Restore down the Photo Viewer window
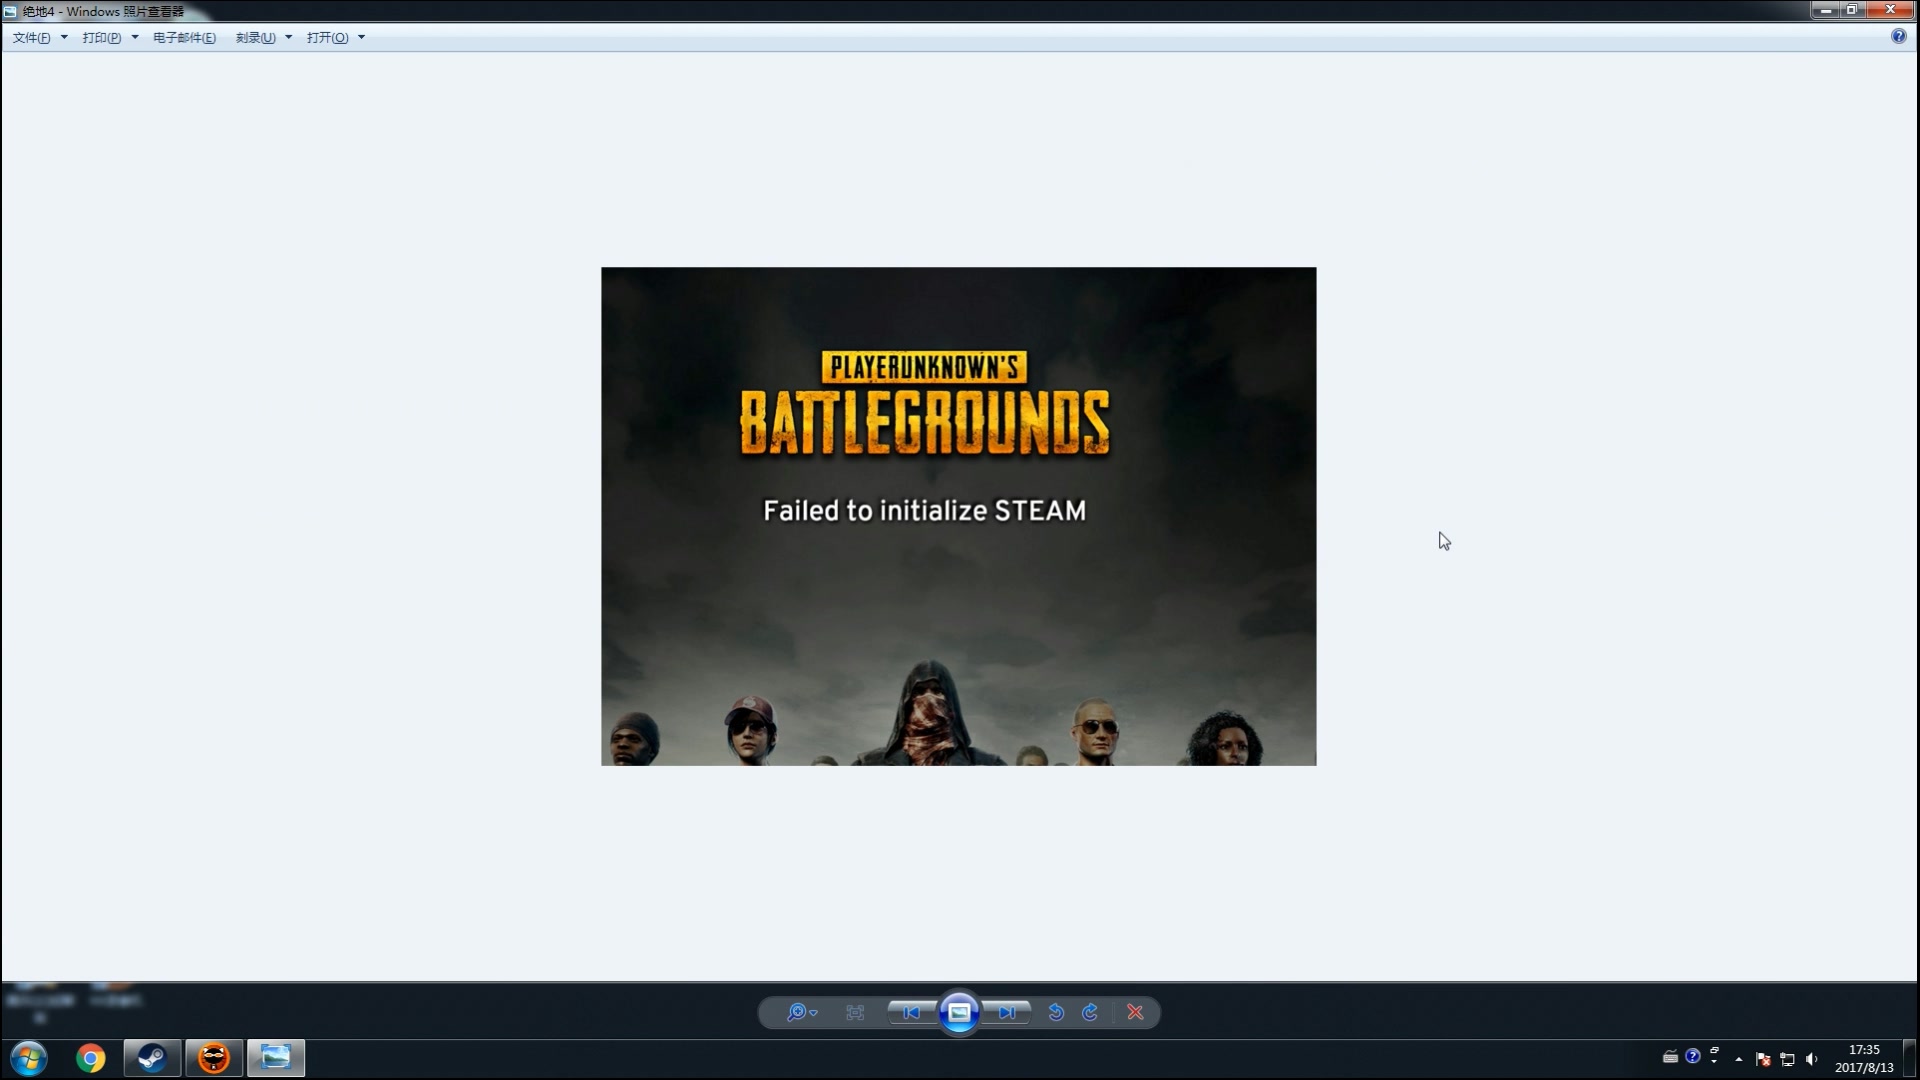The image size is (1920, 1080). point(1852,10)
